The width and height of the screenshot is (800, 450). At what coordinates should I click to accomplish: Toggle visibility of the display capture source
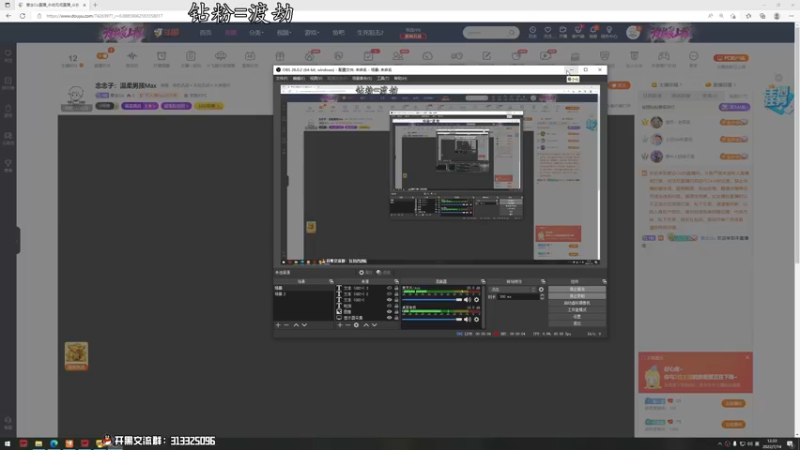coord(389,318)
